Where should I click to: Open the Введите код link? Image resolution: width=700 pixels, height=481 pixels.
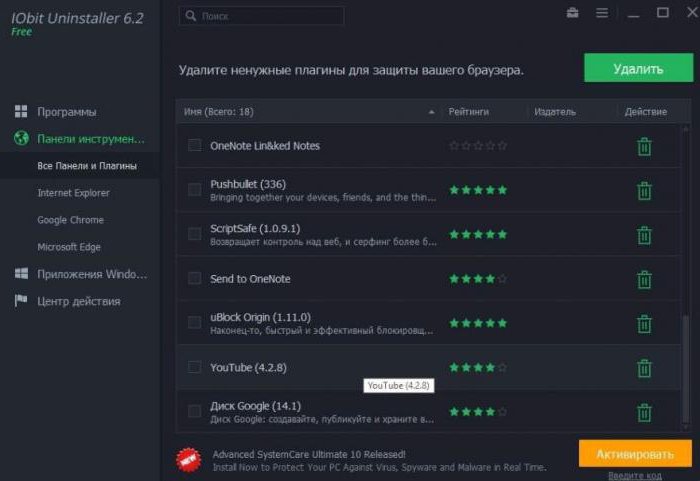coord(634,476)
